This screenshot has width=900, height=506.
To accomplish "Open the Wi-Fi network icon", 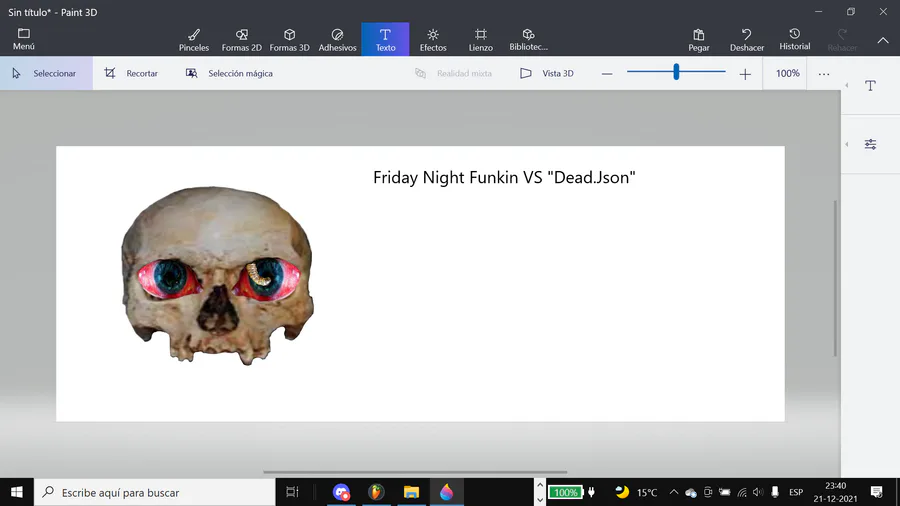I will [x=742, y=492].
